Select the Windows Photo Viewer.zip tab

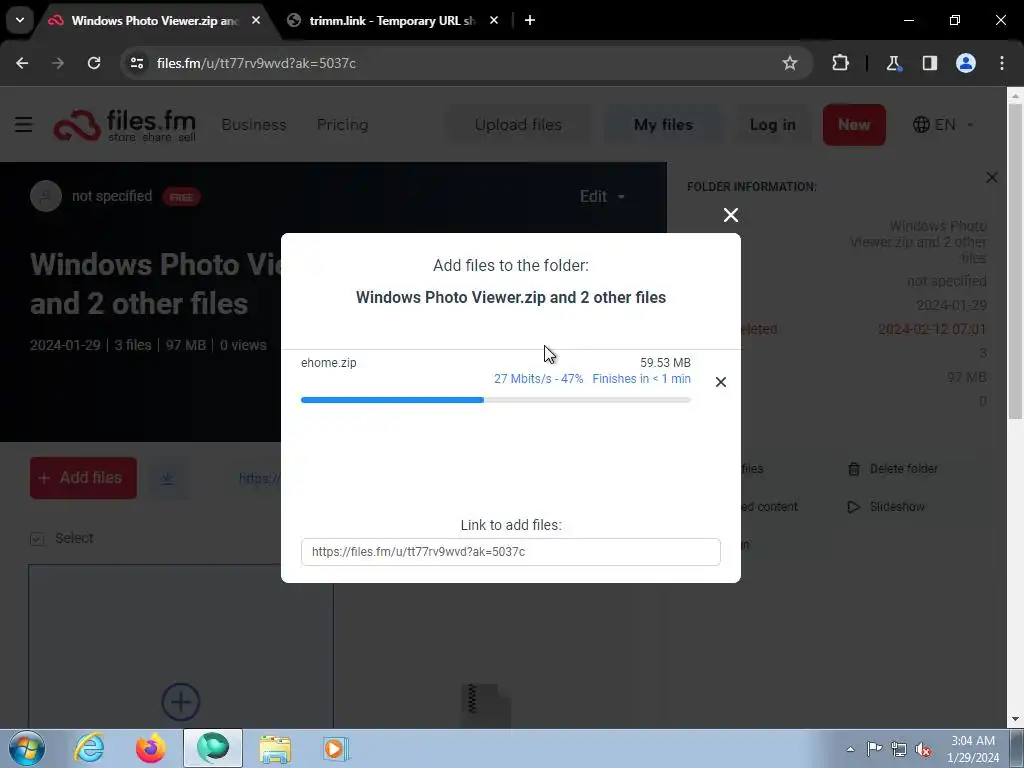(x=153, y=21)
